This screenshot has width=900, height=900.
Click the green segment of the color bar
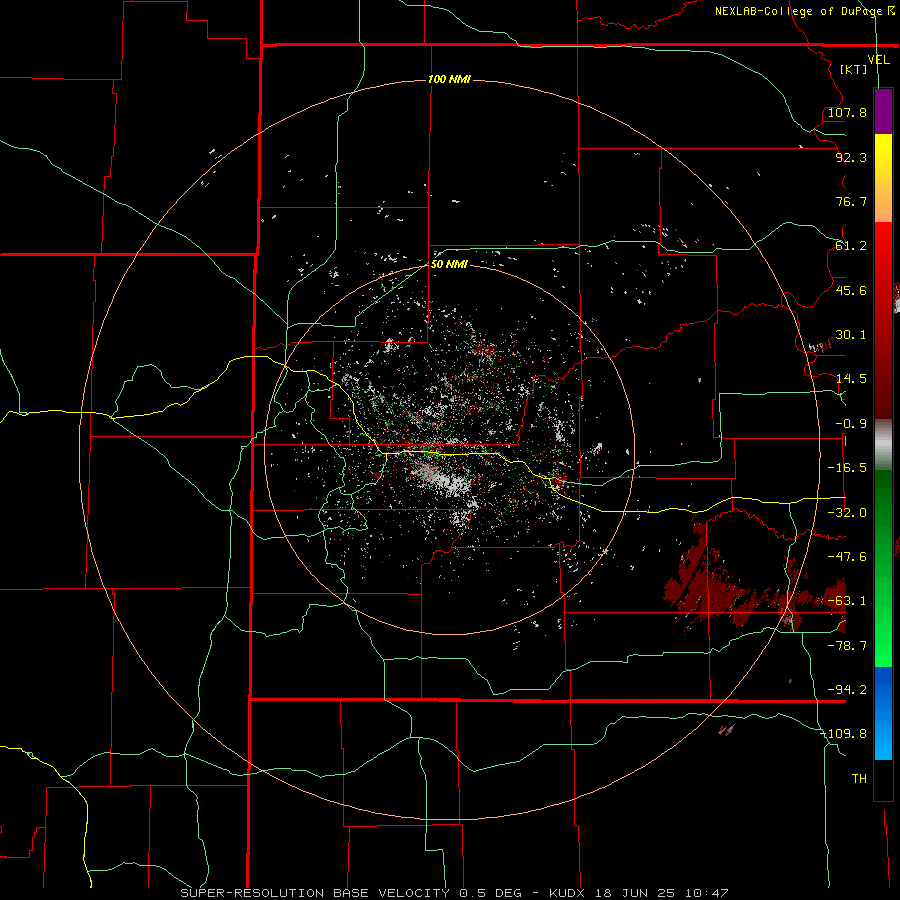click(883, 568)
